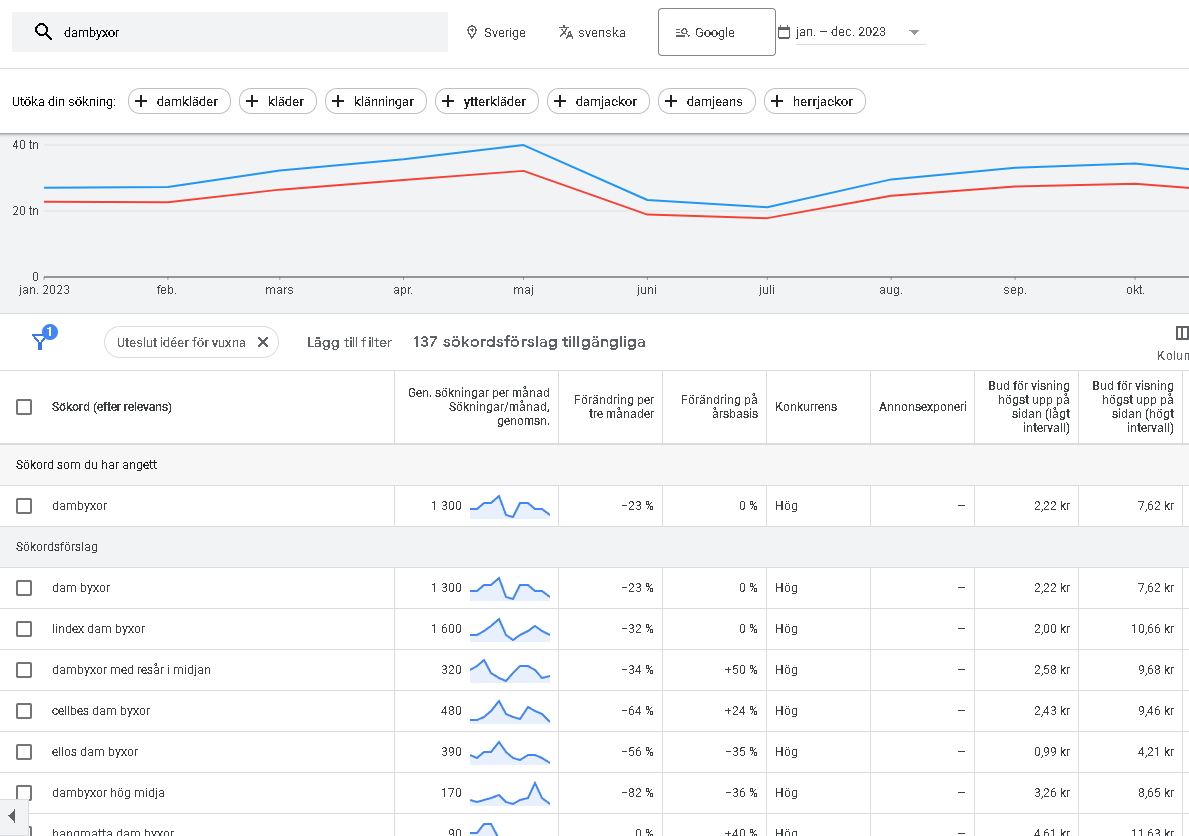Add damjackor to broaden search
Viewport: 1189px width, 836px height.
point(598,101)
